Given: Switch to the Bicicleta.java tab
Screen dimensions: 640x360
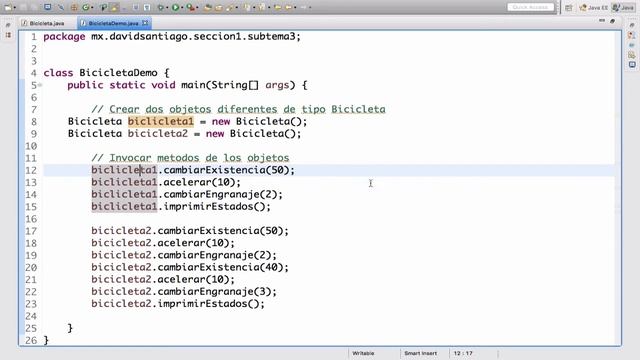Looking at the screenshot, I should [43, 23].
